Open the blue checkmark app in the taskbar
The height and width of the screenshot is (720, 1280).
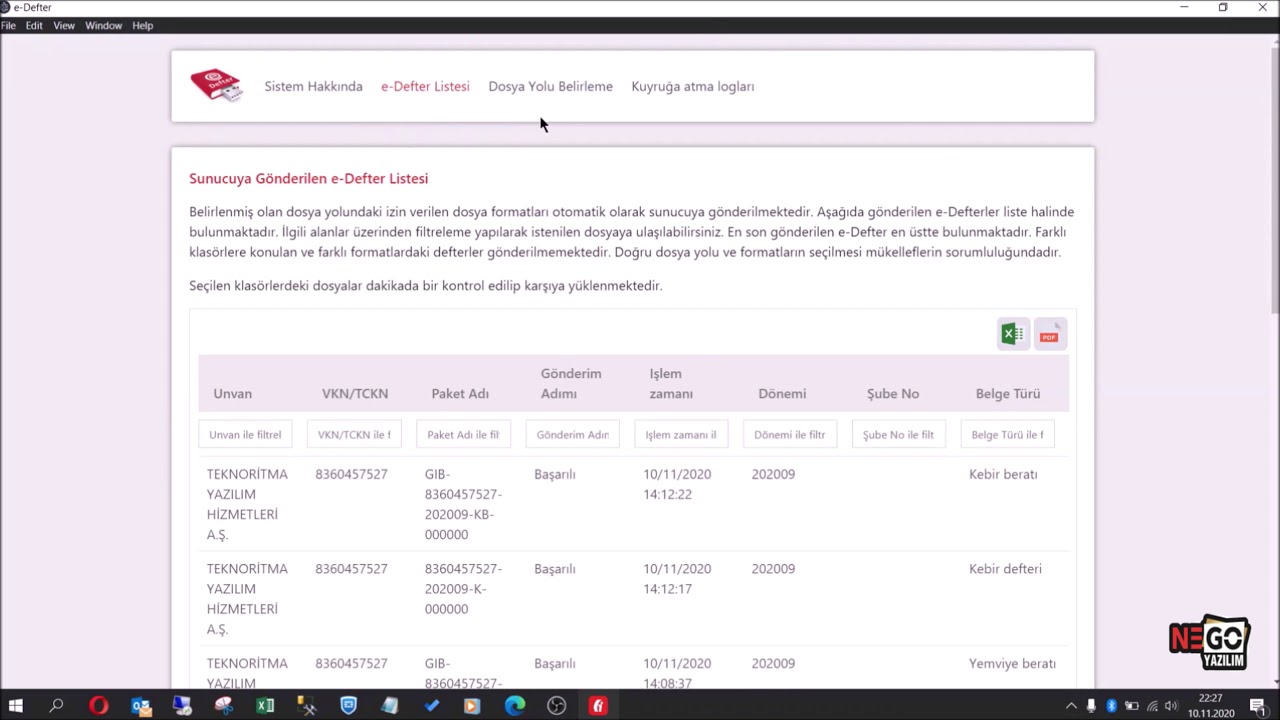click(431, 706)
